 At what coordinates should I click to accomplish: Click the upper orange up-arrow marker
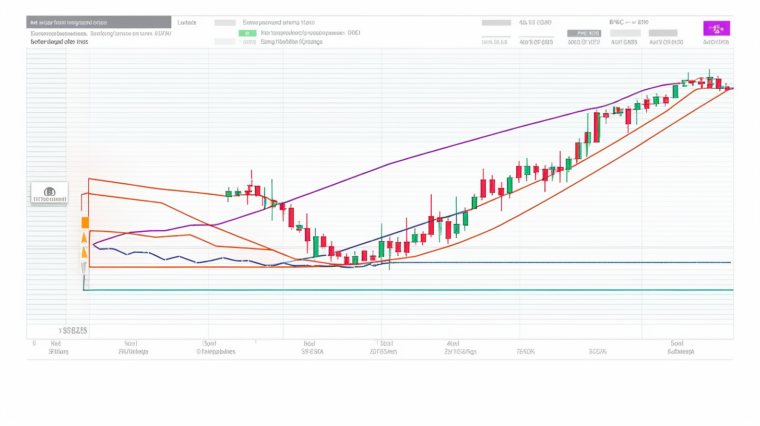point(84,239)
